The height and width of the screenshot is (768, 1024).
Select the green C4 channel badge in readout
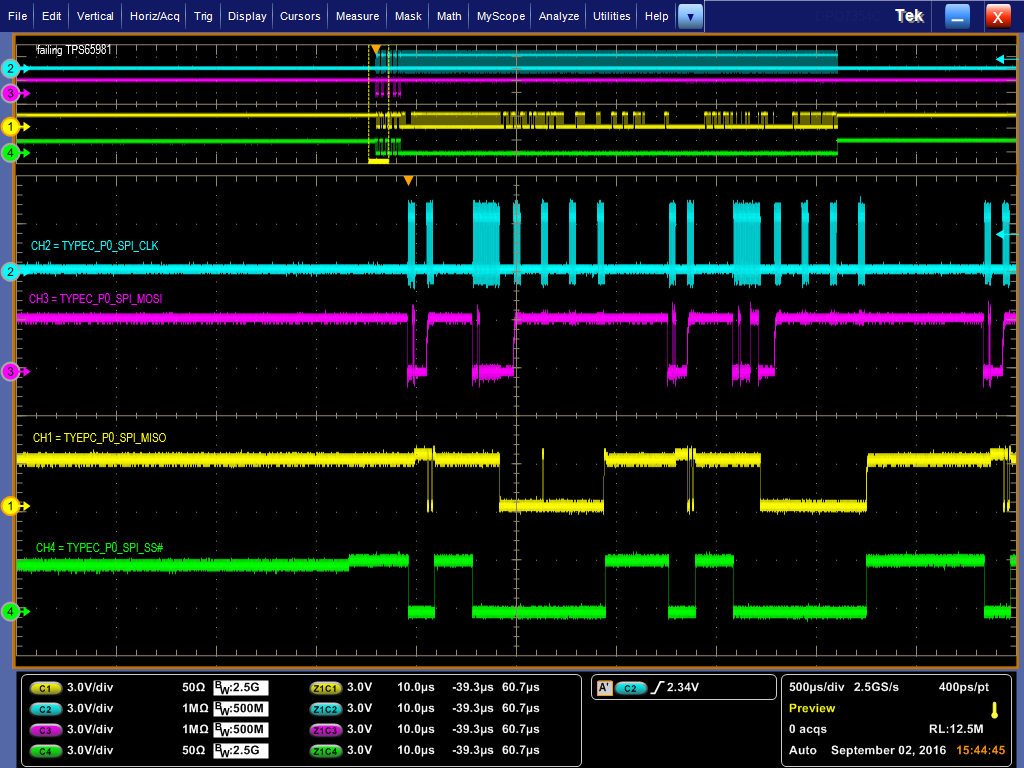pos(45,751)
